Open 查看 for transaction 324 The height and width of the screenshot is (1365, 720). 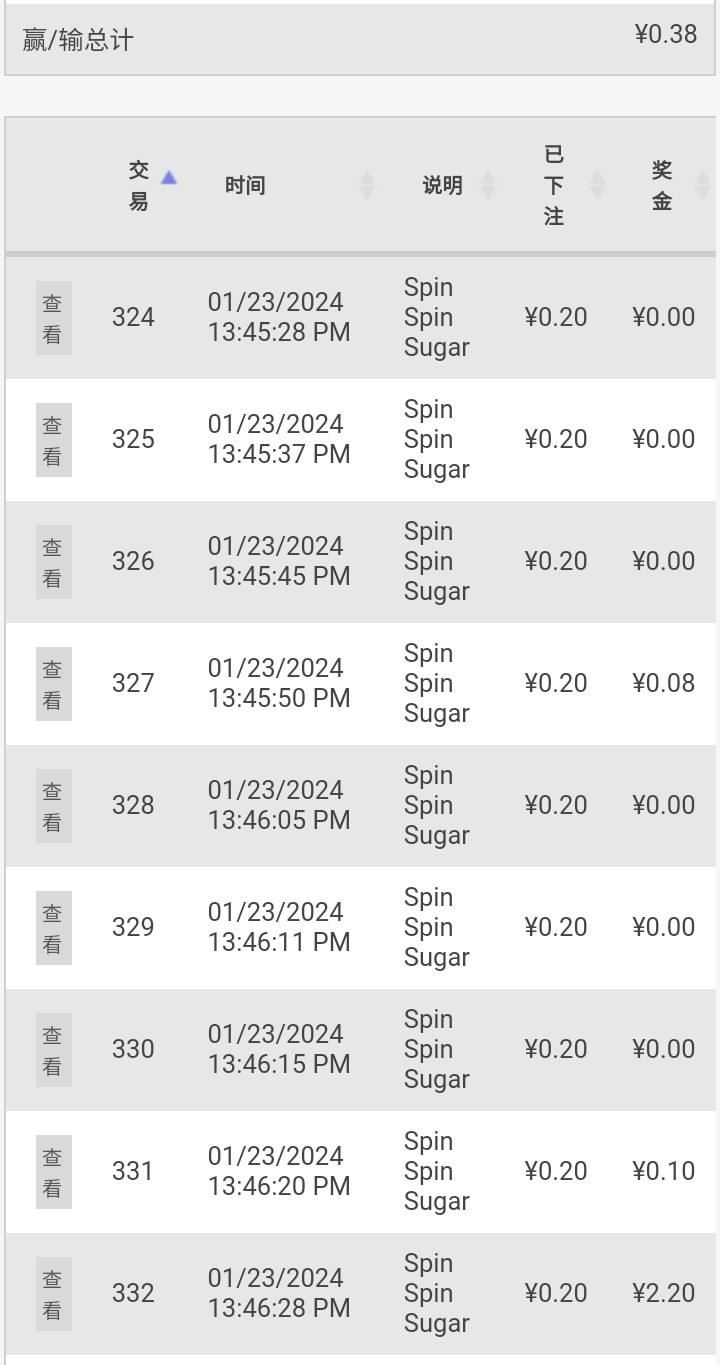tap(53, 318)
